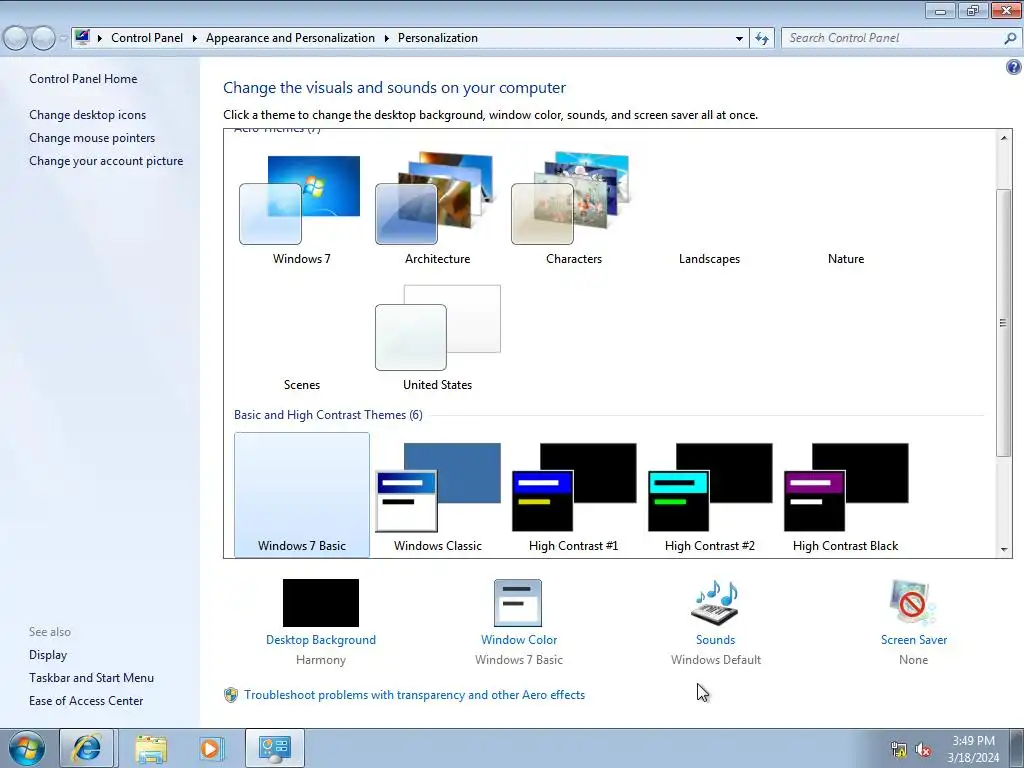
Task: Open Desktop Background settings icon
Action: coord(321,603)
